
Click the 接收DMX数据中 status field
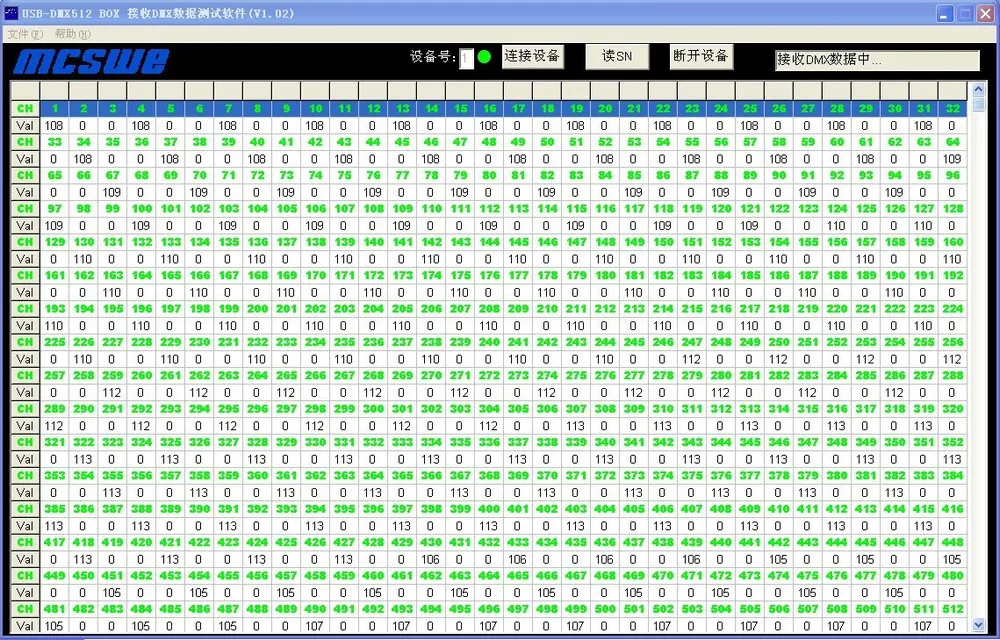(877, 60)
